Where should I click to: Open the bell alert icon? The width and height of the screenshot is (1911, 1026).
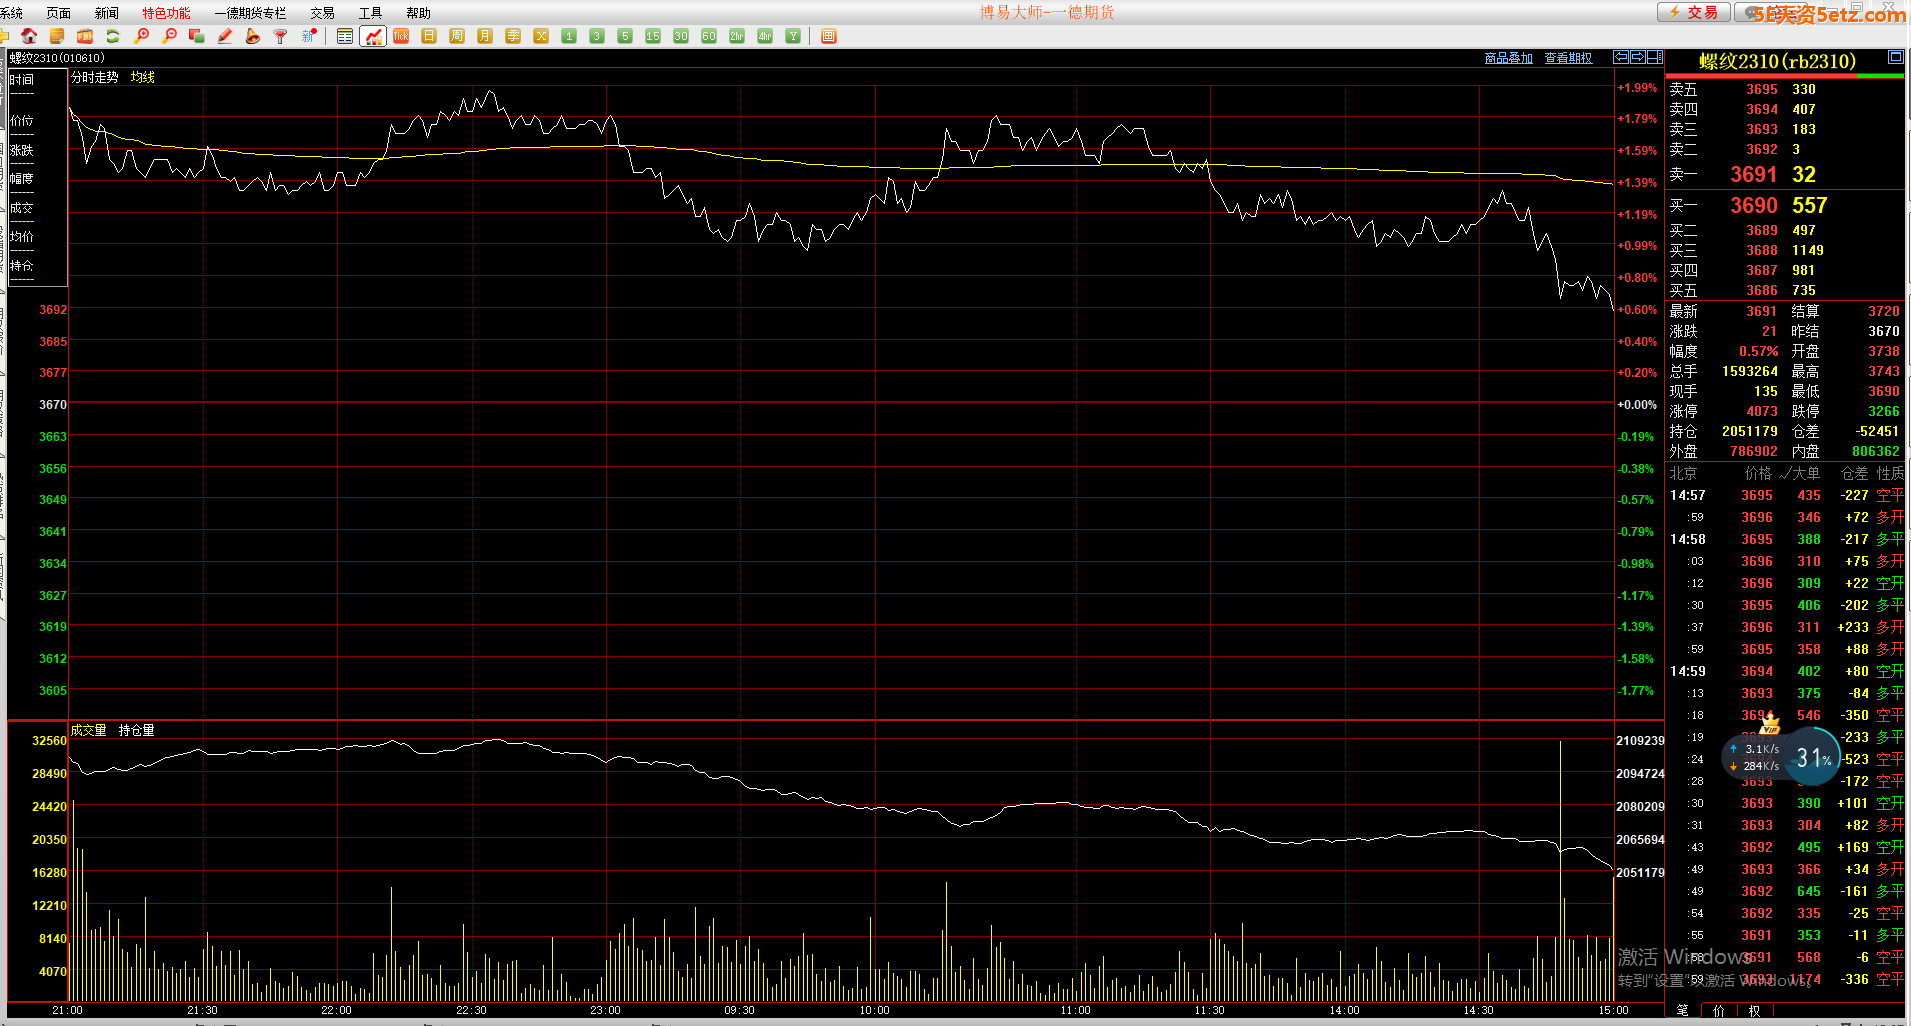tap(253, 36)
